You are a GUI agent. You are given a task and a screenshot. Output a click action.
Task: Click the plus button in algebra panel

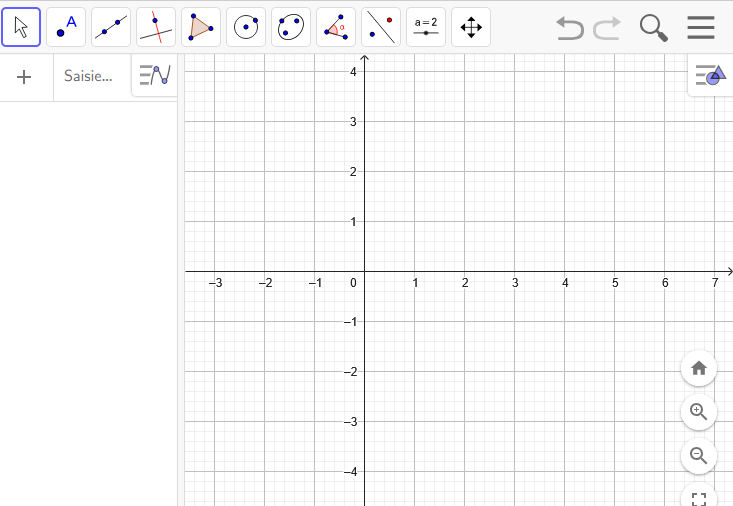click(25, 77)
